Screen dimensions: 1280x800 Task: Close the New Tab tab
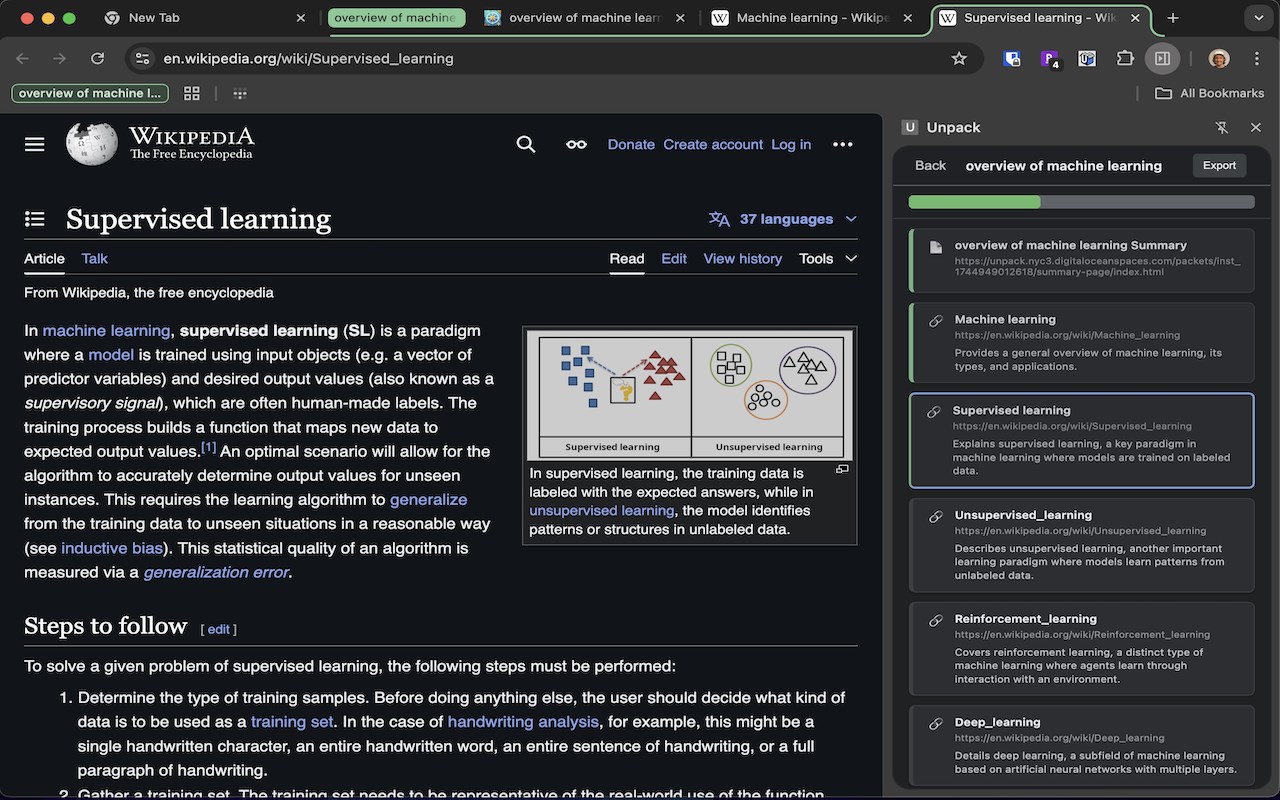tap(301, 18)
